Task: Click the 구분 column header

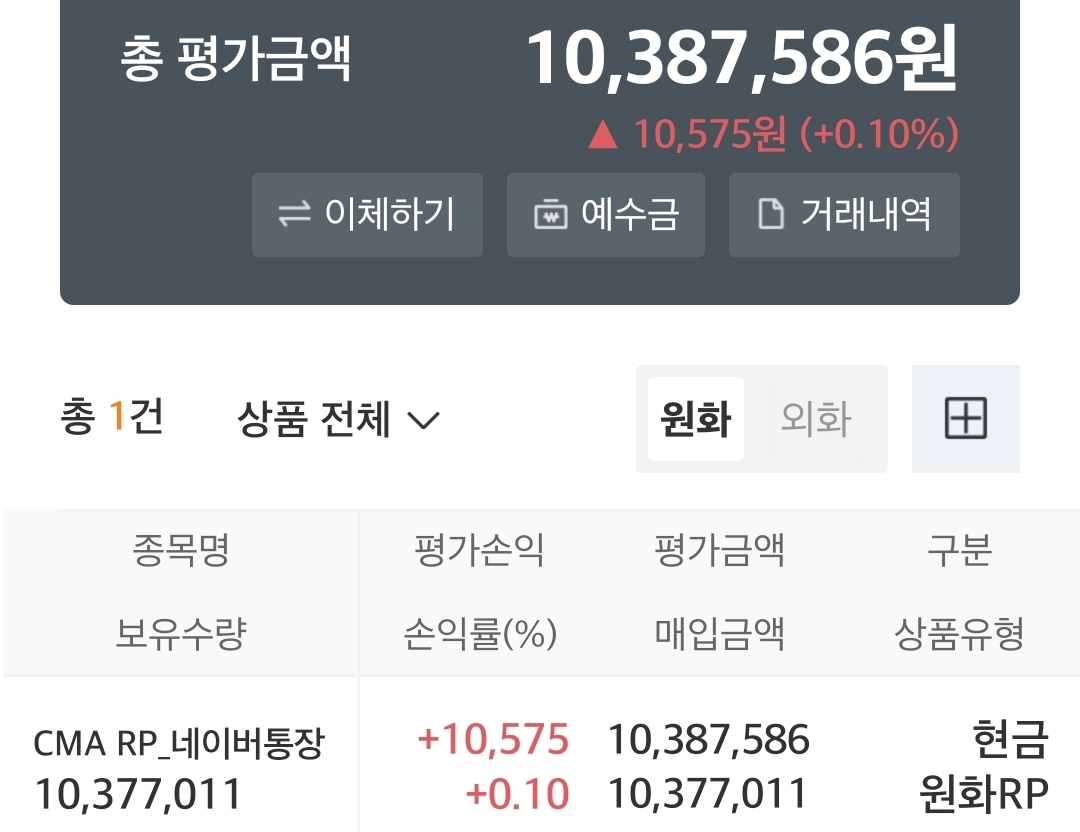Action: pyautogui.click(x=959, y=550)
